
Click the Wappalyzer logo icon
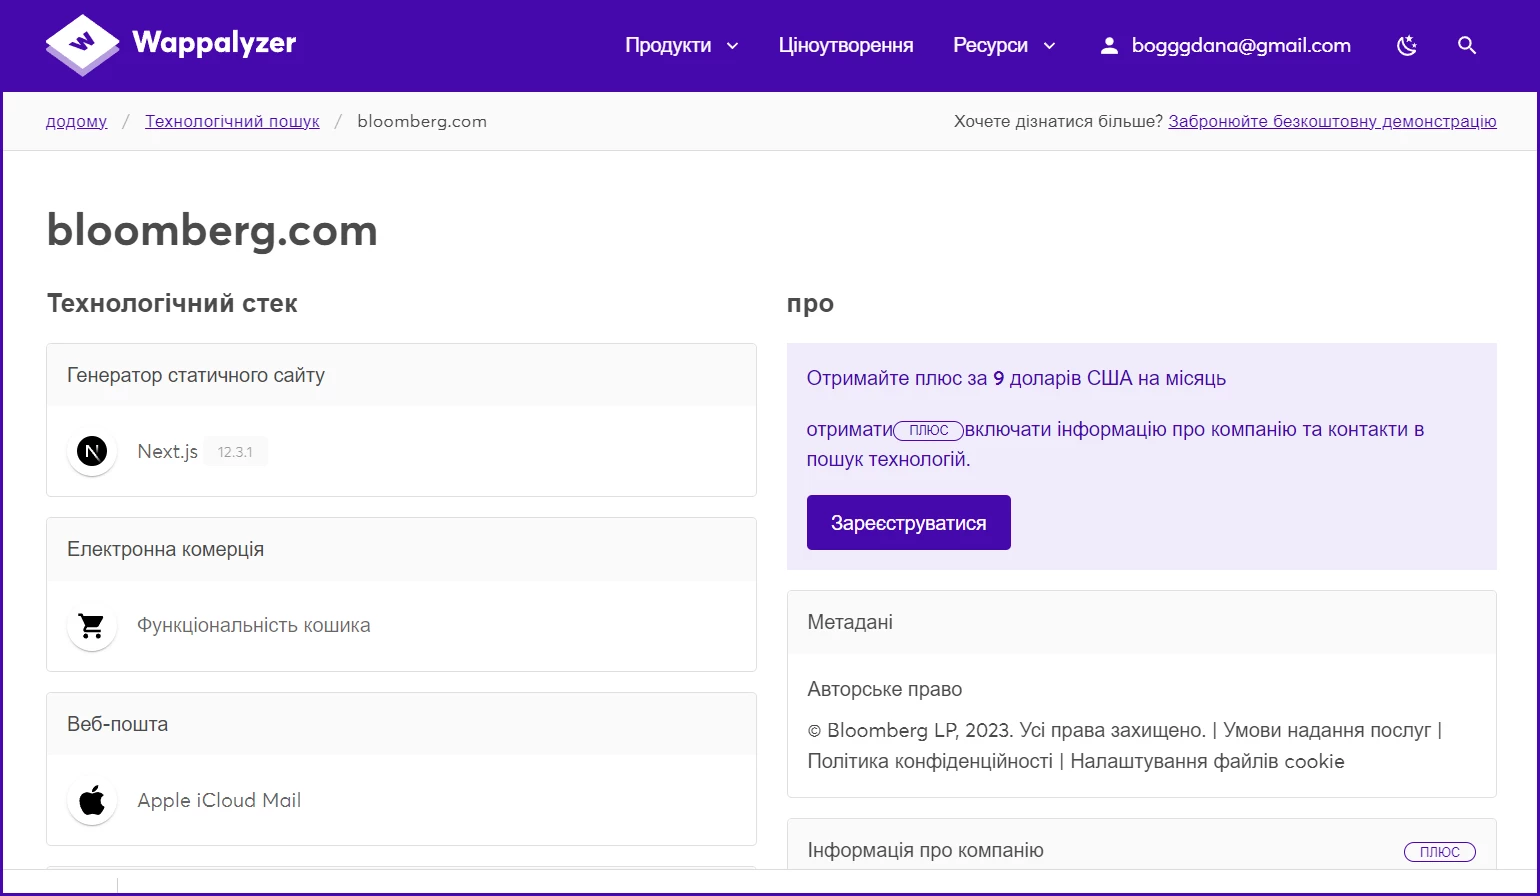pyautogui.click(x=83, y=45)
